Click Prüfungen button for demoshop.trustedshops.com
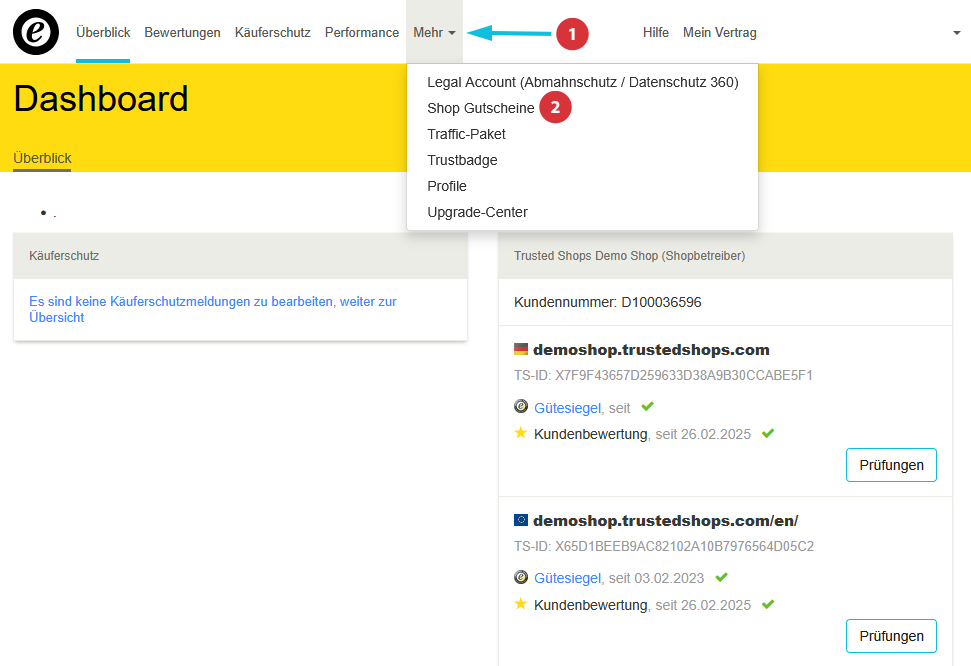This screenshot has width=971, height=666. pos(891,465)
